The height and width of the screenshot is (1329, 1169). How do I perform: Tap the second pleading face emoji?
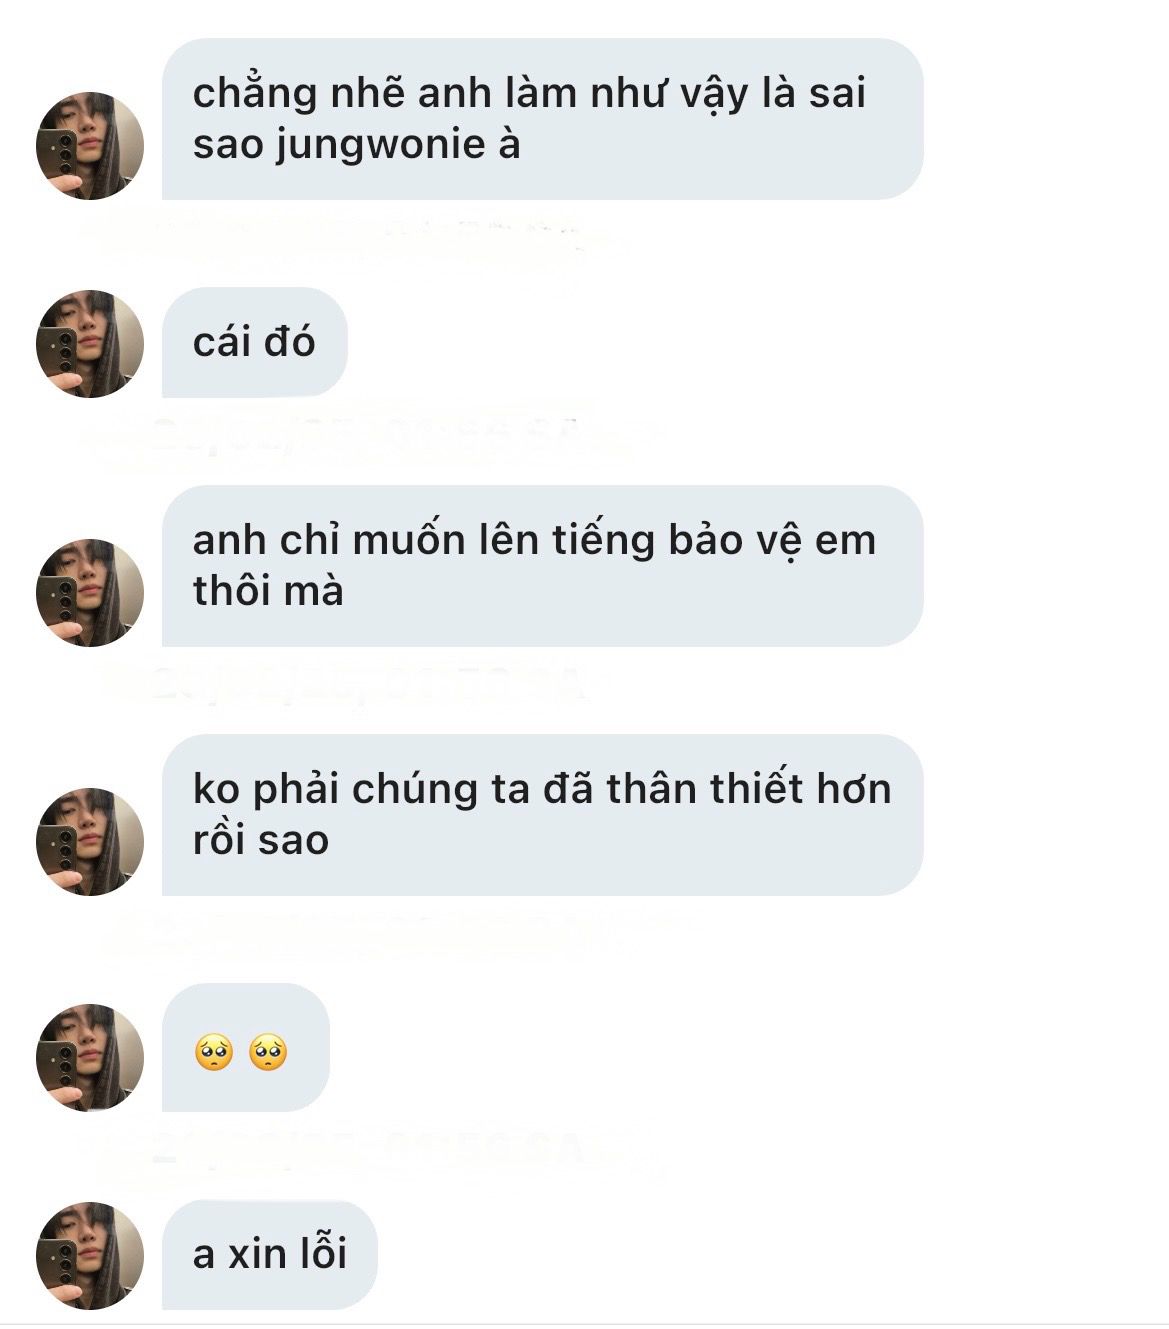click(268, 1053)
